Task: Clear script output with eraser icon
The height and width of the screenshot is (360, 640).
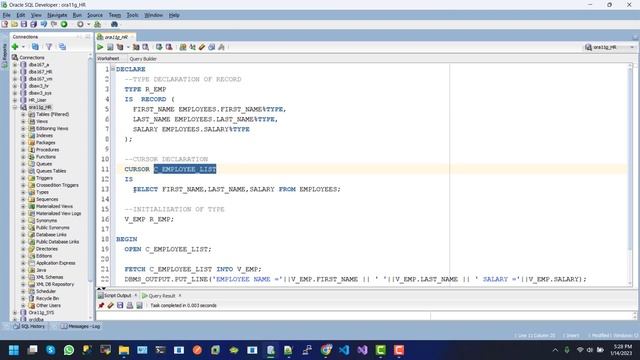Action: point(110,305)
